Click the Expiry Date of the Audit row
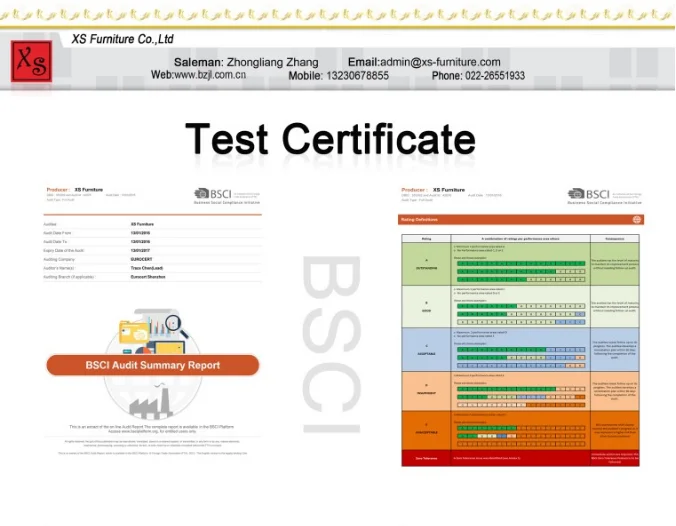 coord(153,250)
